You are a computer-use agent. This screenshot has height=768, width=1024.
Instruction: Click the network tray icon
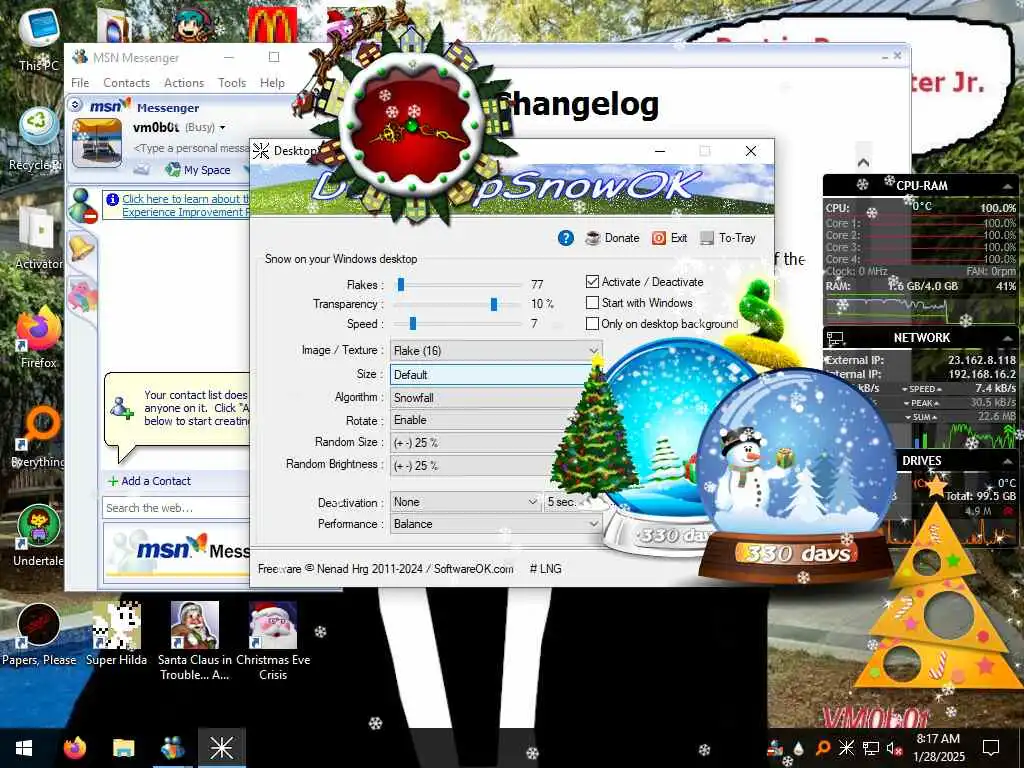(x=871, y=748)
